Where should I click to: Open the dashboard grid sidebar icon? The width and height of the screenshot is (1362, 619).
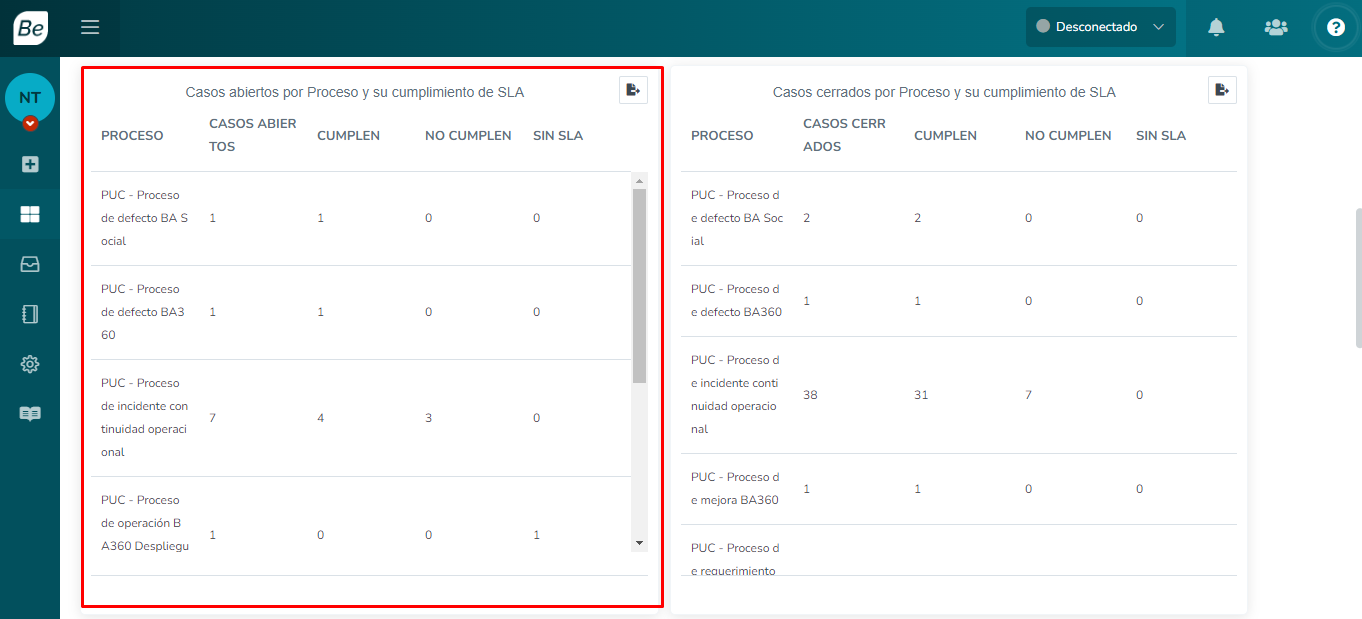pos(30,214)
